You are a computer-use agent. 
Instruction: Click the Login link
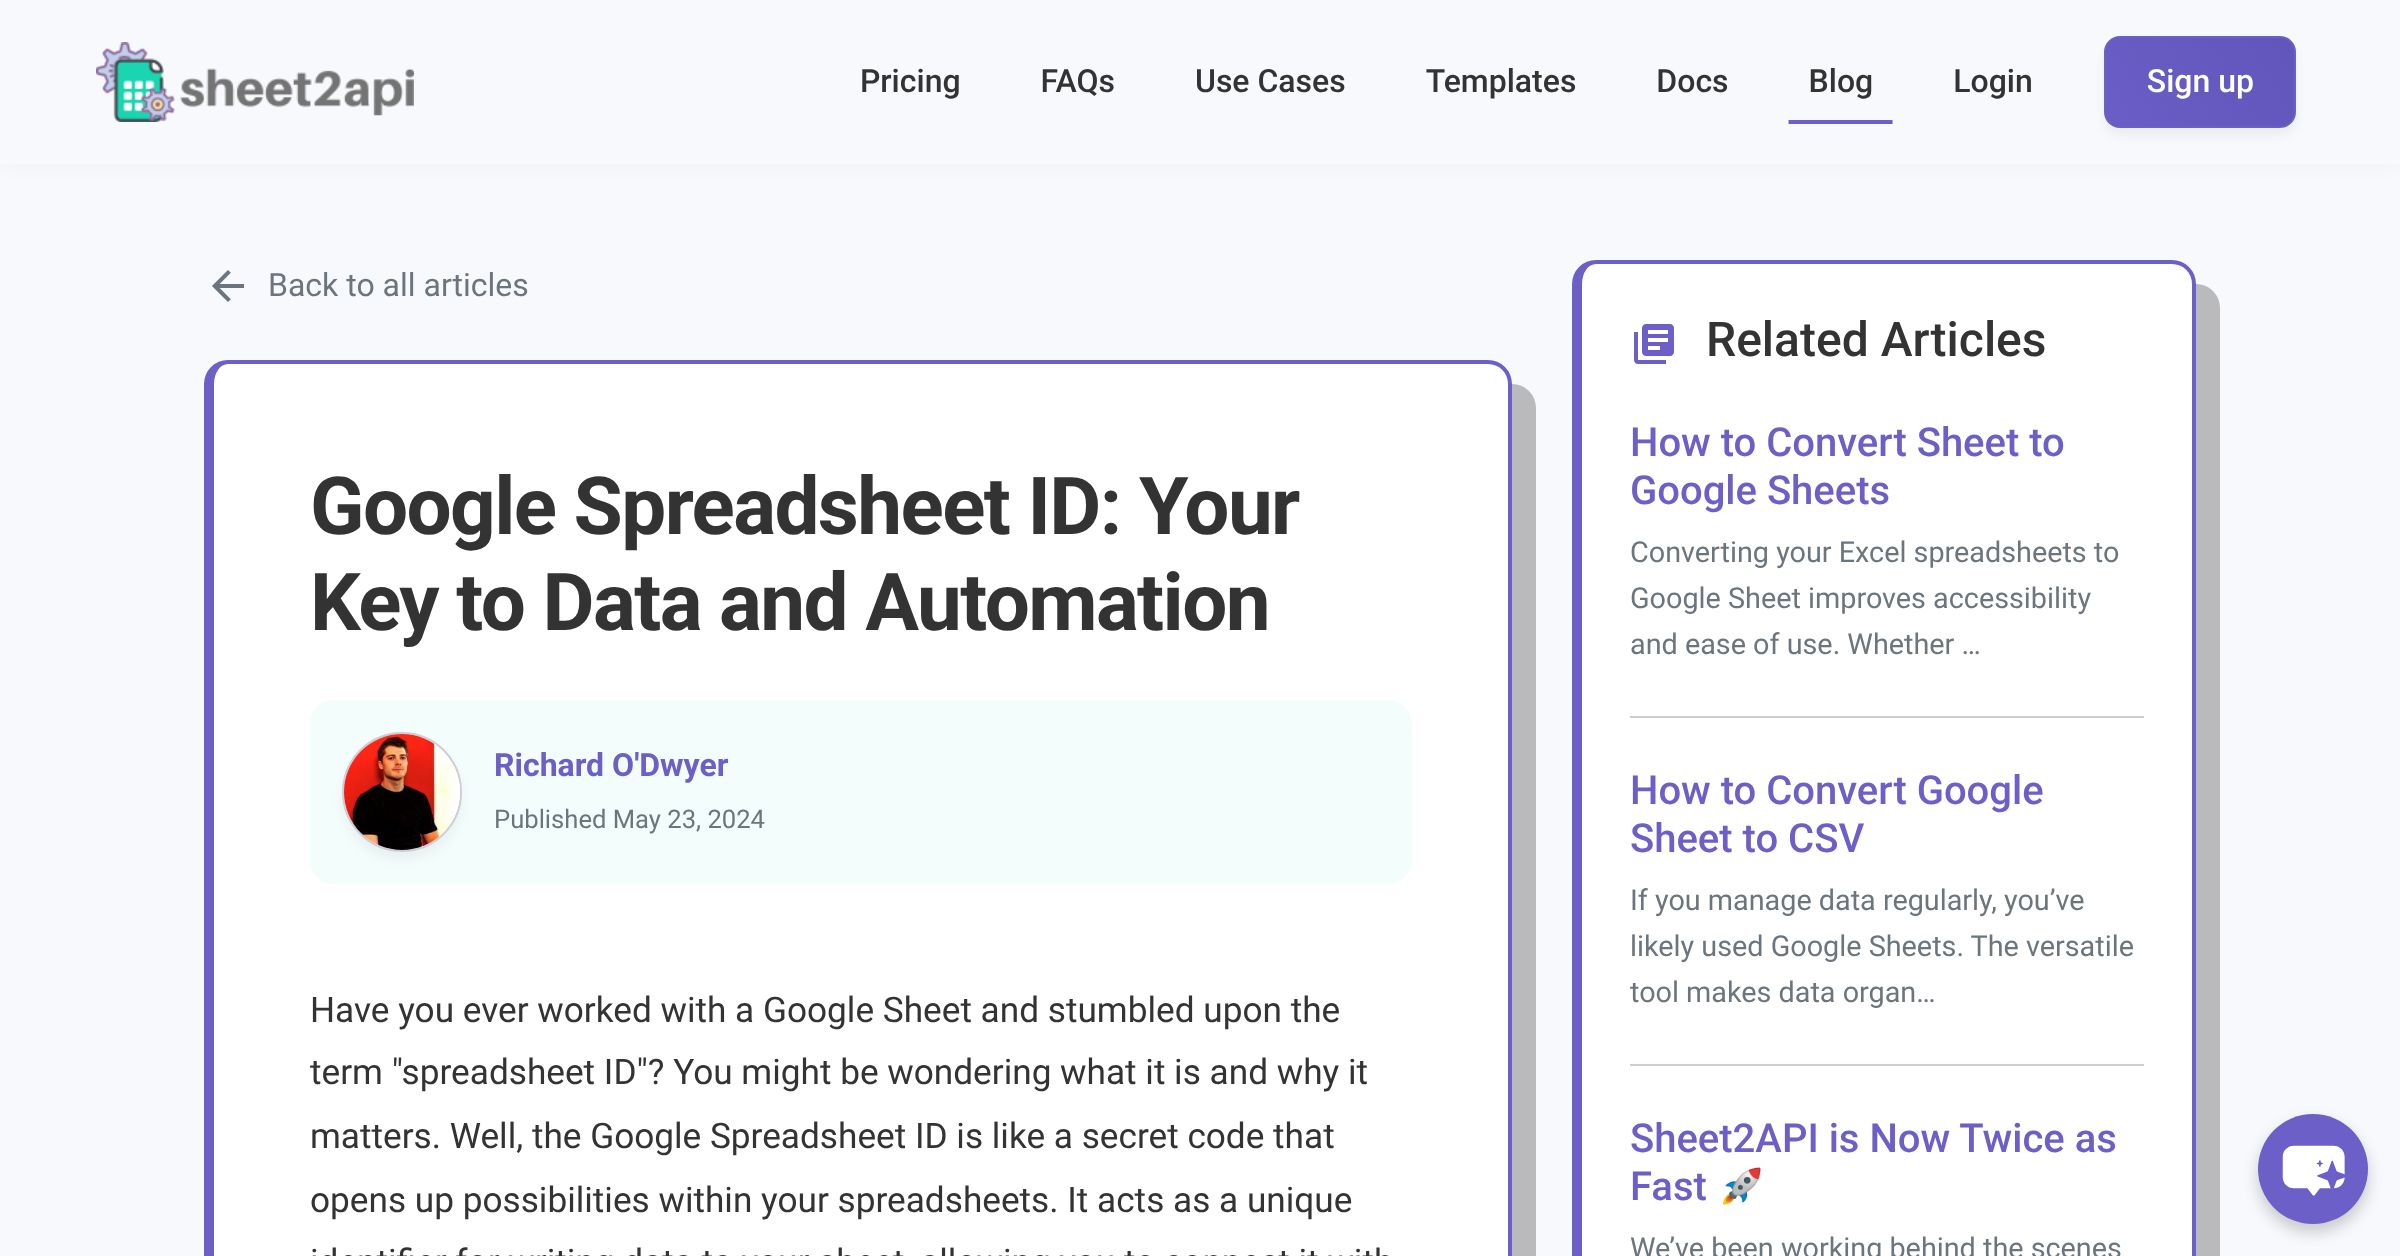[1992, 81]
